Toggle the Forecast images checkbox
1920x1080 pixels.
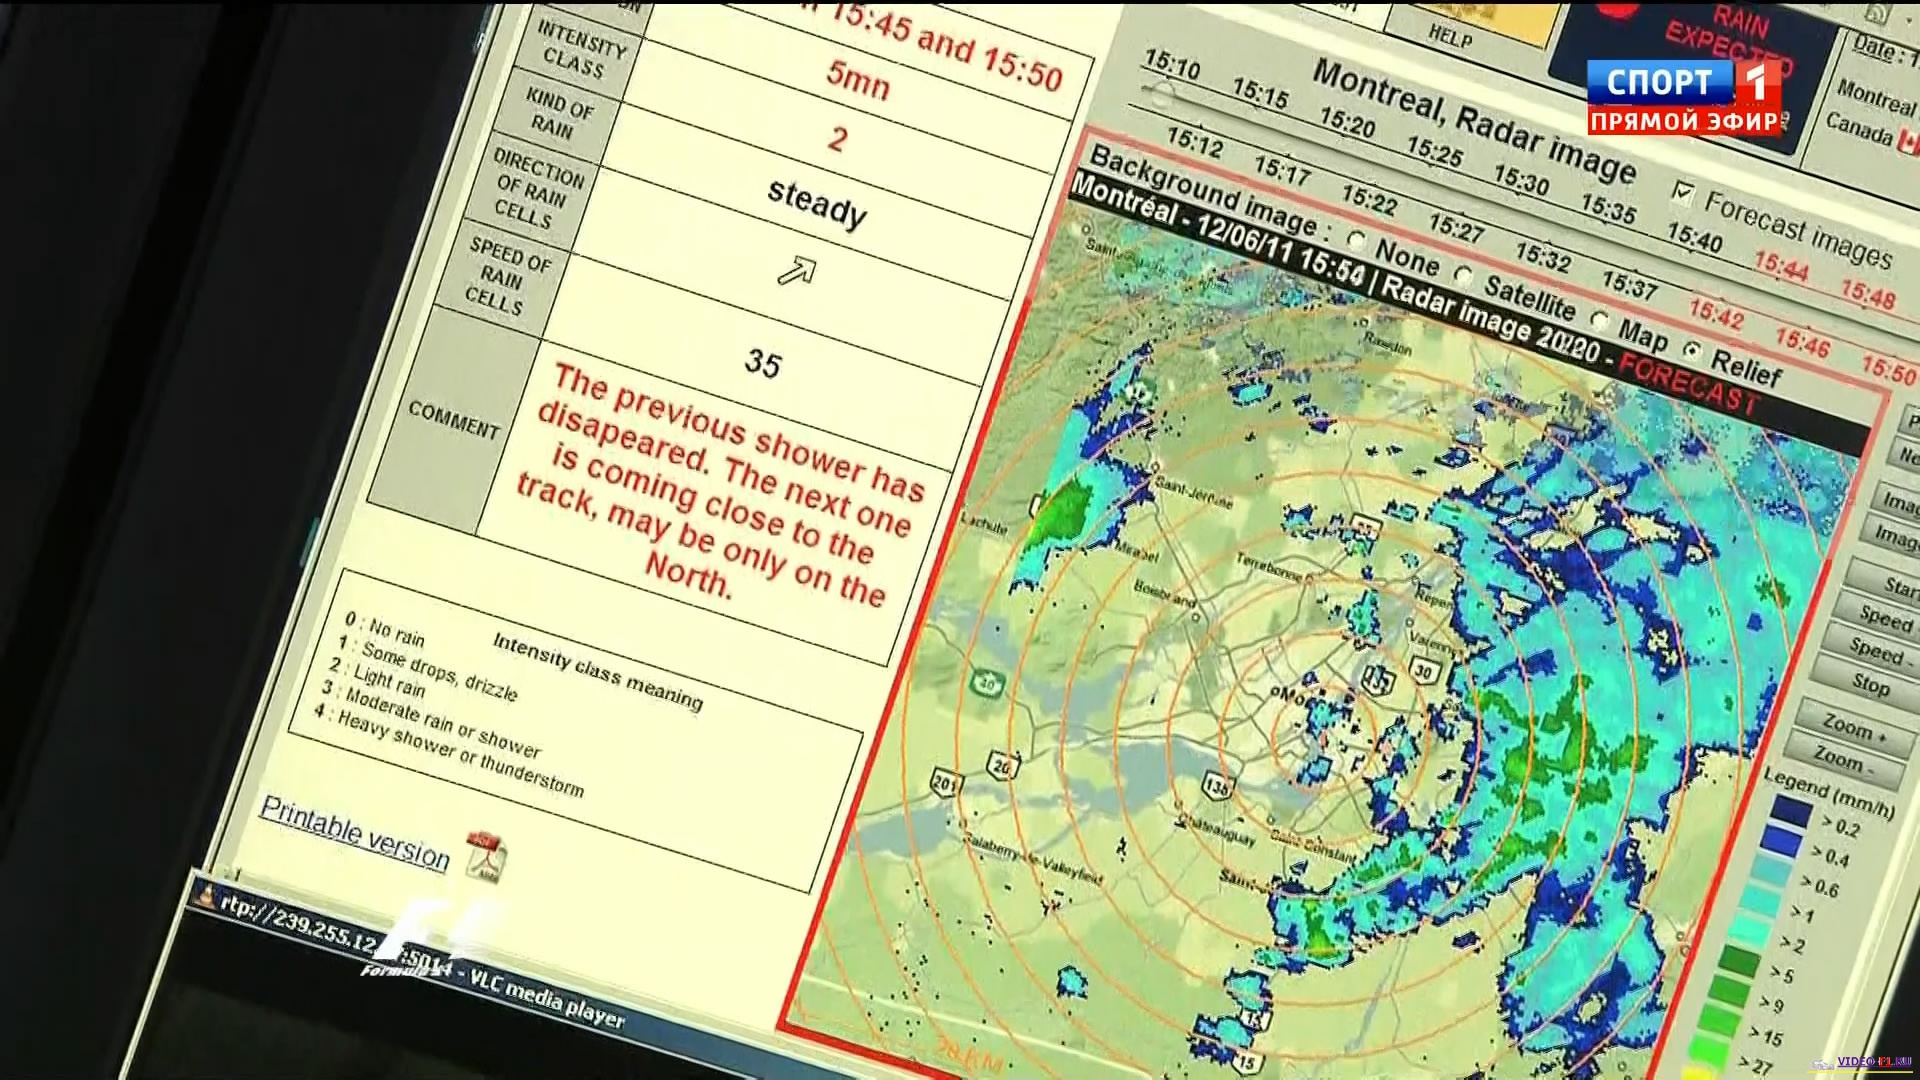coord(1684,193)
